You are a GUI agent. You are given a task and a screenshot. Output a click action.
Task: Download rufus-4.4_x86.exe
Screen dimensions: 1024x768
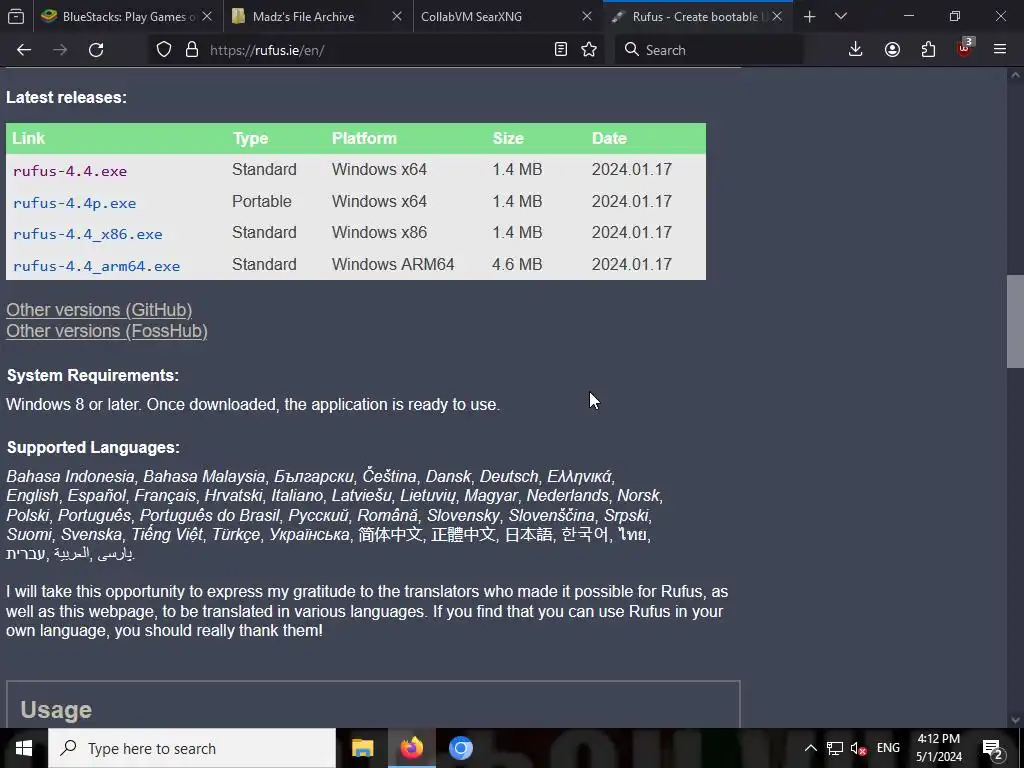88,234
